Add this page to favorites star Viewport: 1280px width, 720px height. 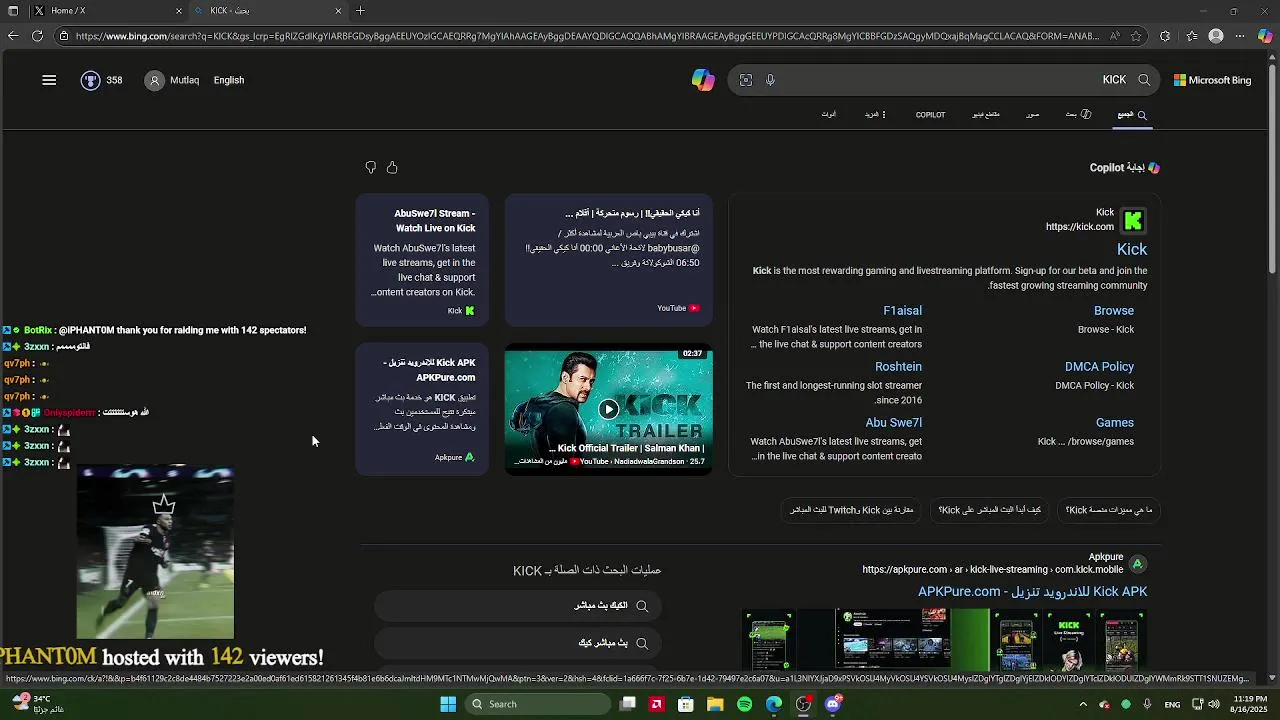[1136, 36]
